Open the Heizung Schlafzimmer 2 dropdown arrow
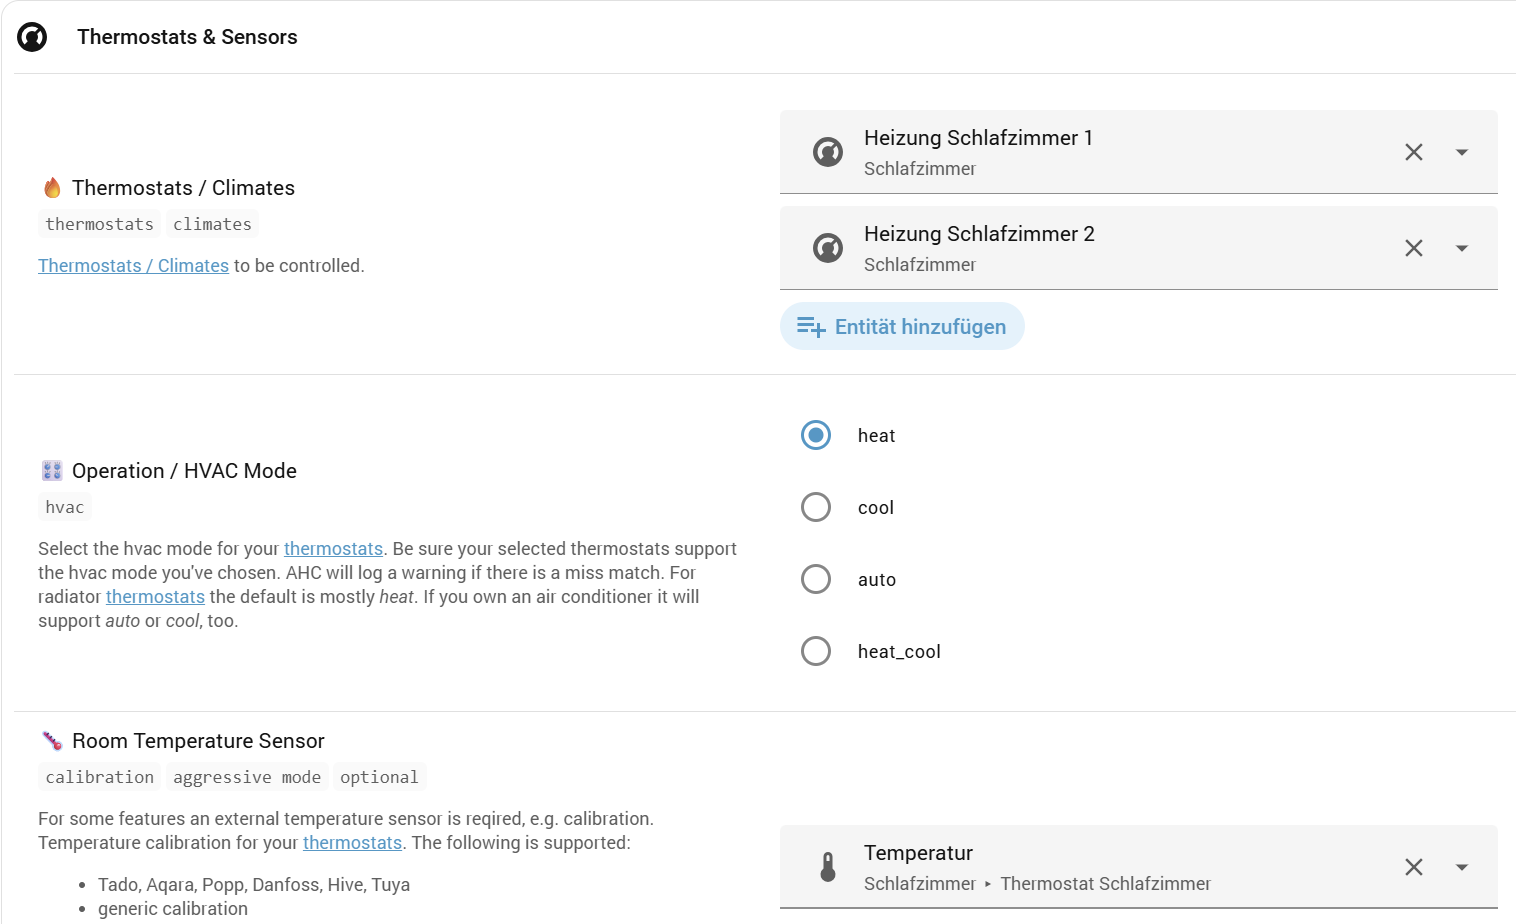The height and width of the screenshot is (924, 1516). (x=1462, y=248)
